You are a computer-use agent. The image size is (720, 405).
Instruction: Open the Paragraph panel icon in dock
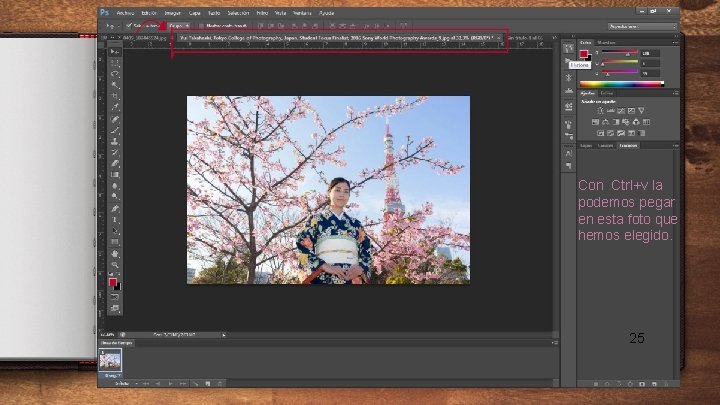[568, 166]
